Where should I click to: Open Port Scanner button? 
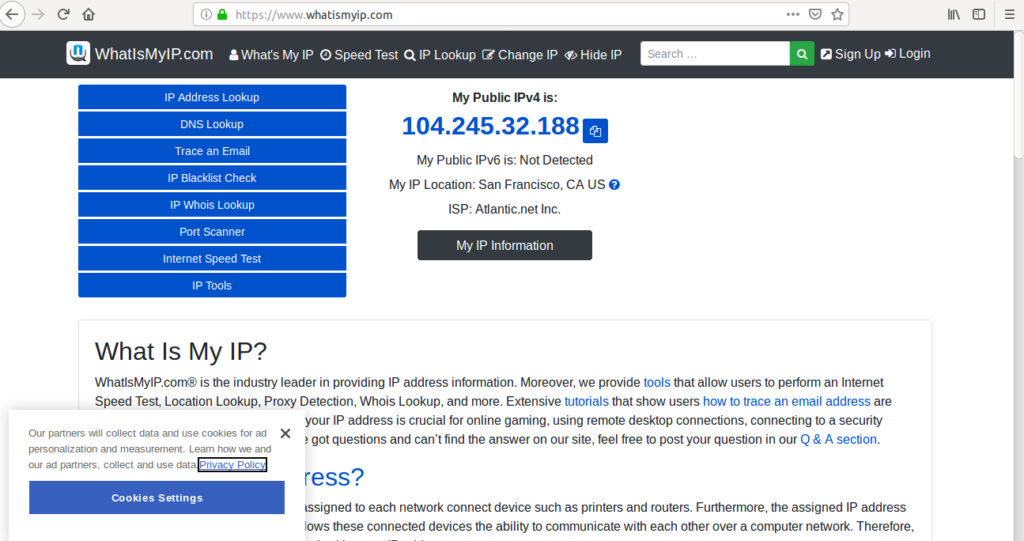[212, 231]
